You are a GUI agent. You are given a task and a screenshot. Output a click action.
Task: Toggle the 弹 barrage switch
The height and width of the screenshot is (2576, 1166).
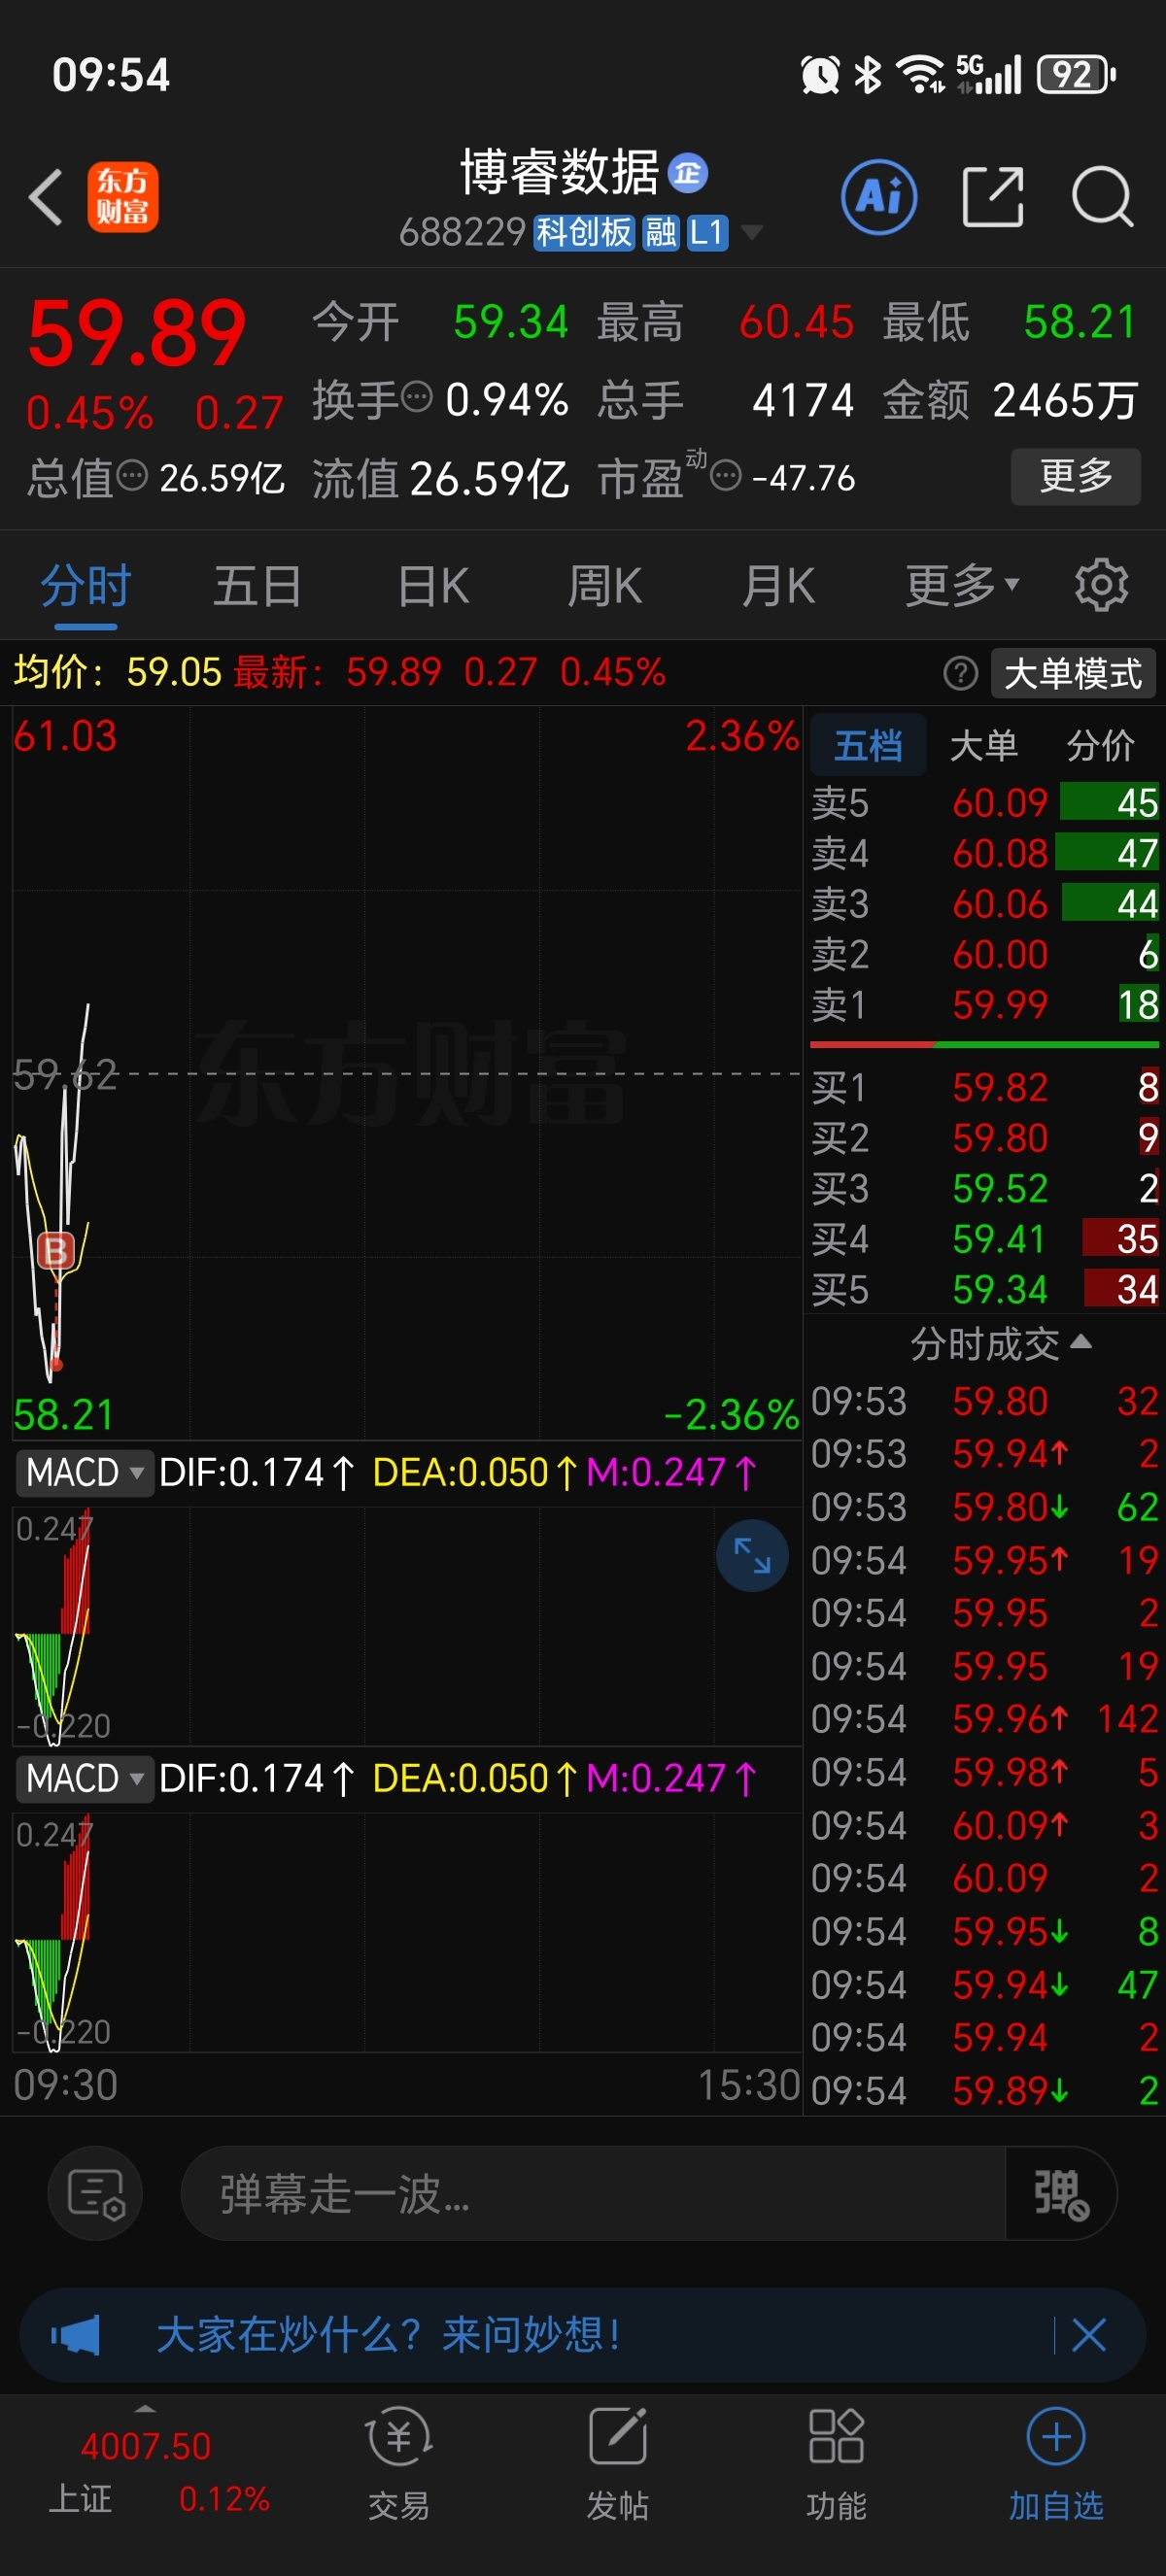(1060, 2193)
